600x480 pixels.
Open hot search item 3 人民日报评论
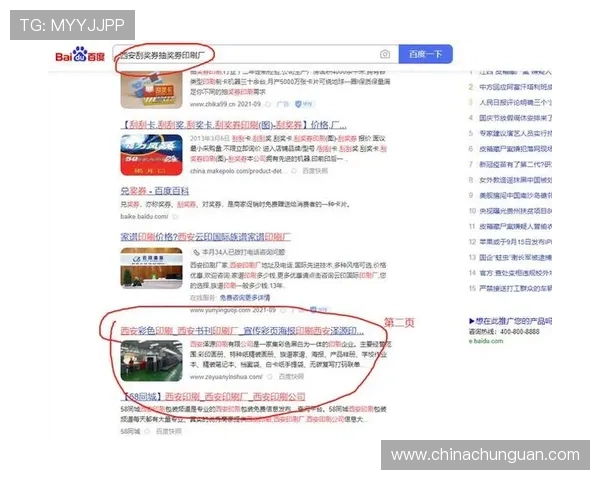coord(515,102)
